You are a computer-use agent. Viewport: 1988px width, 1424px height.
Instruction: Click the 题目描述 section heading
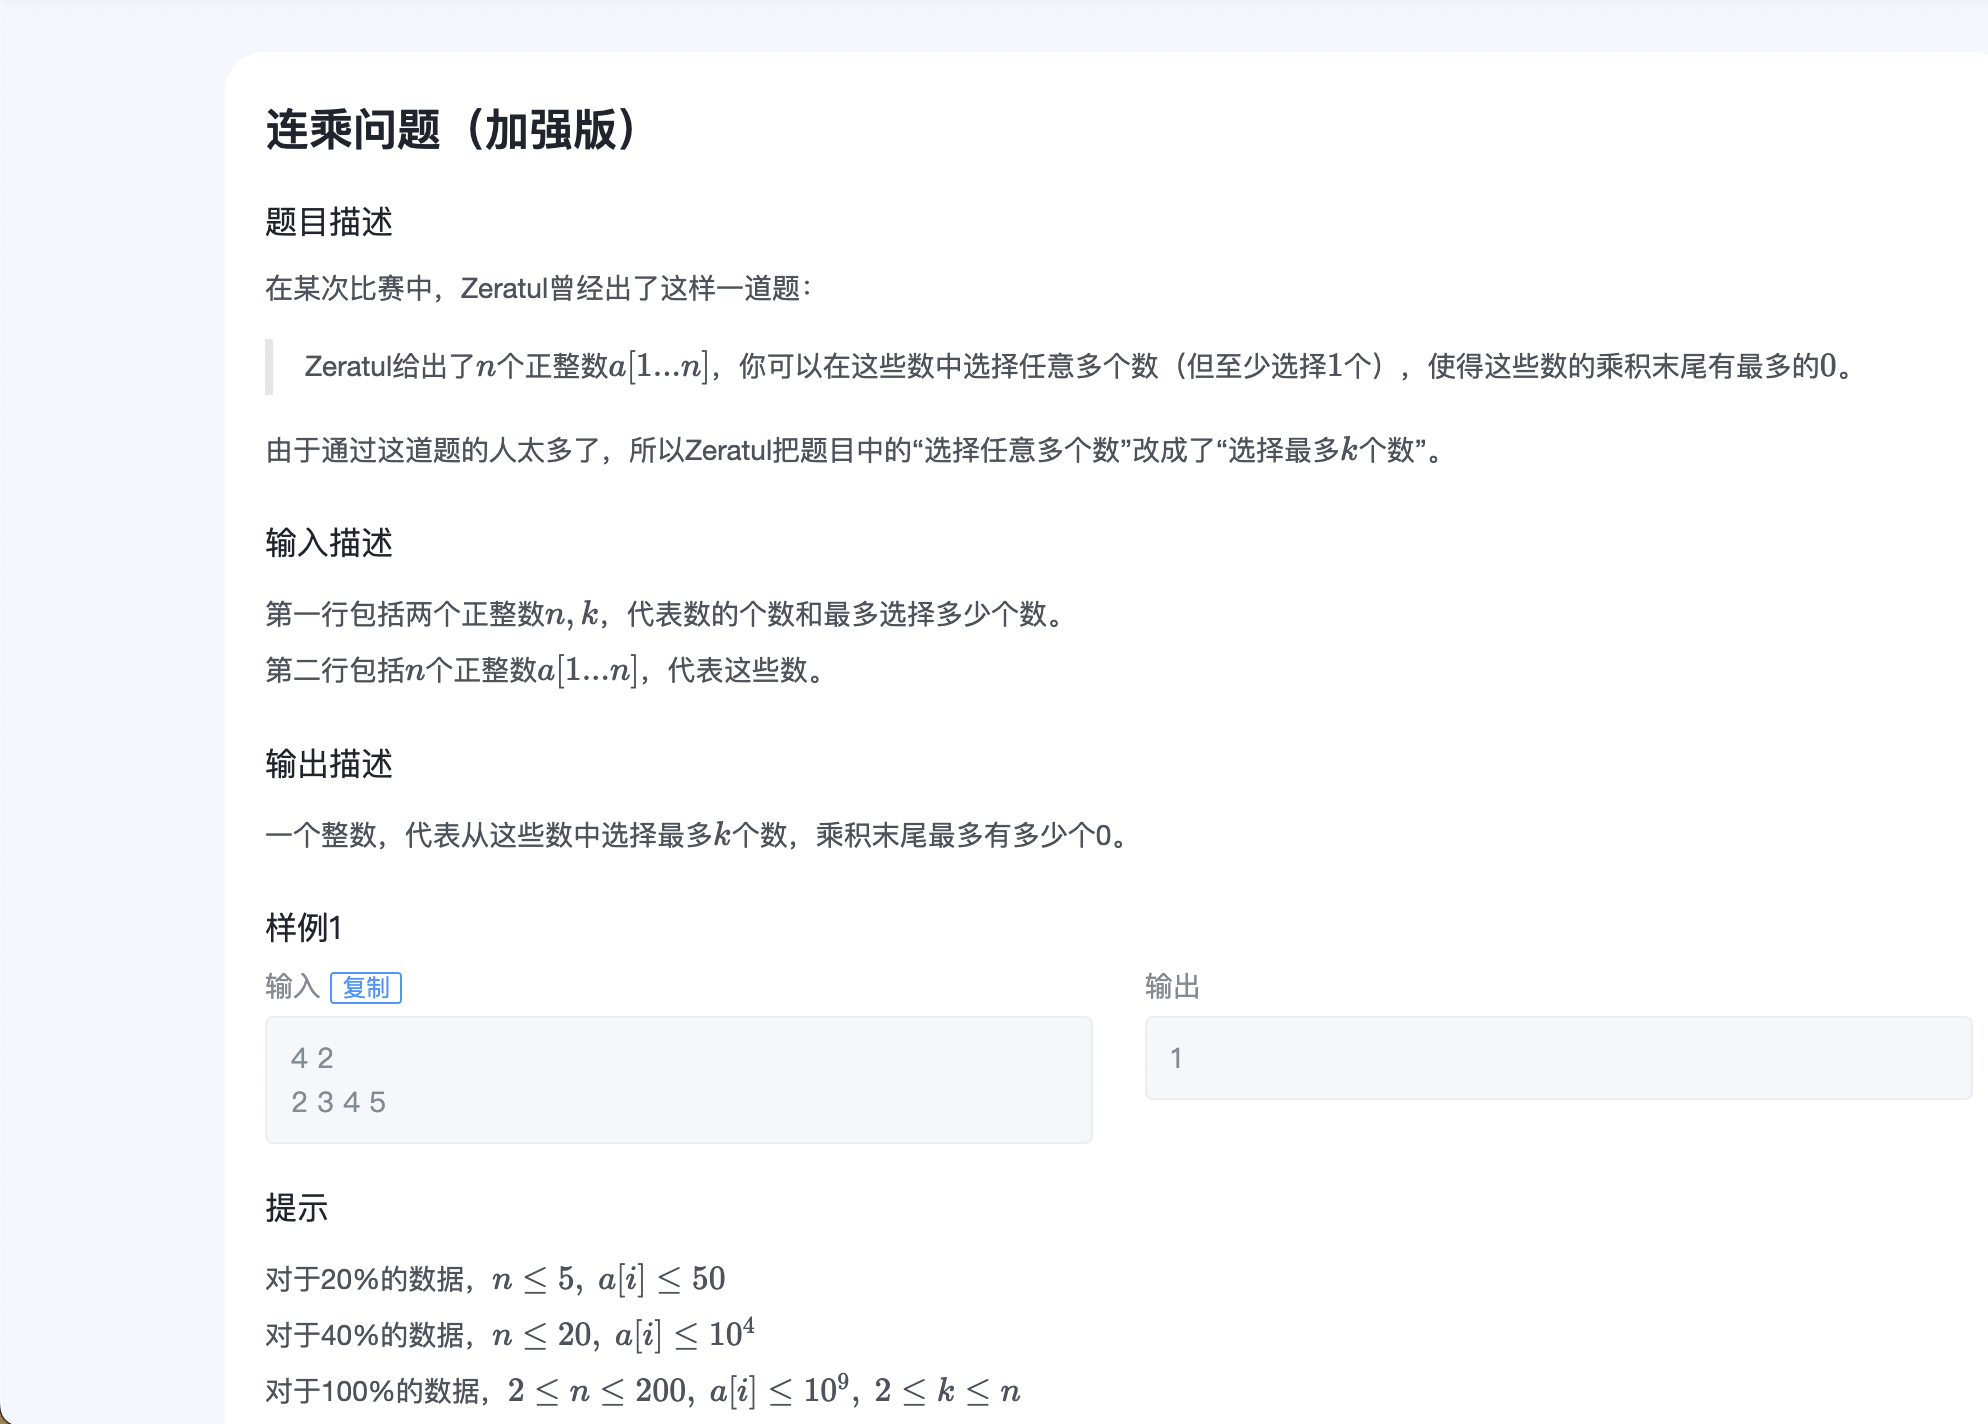[x=329, y=222]
